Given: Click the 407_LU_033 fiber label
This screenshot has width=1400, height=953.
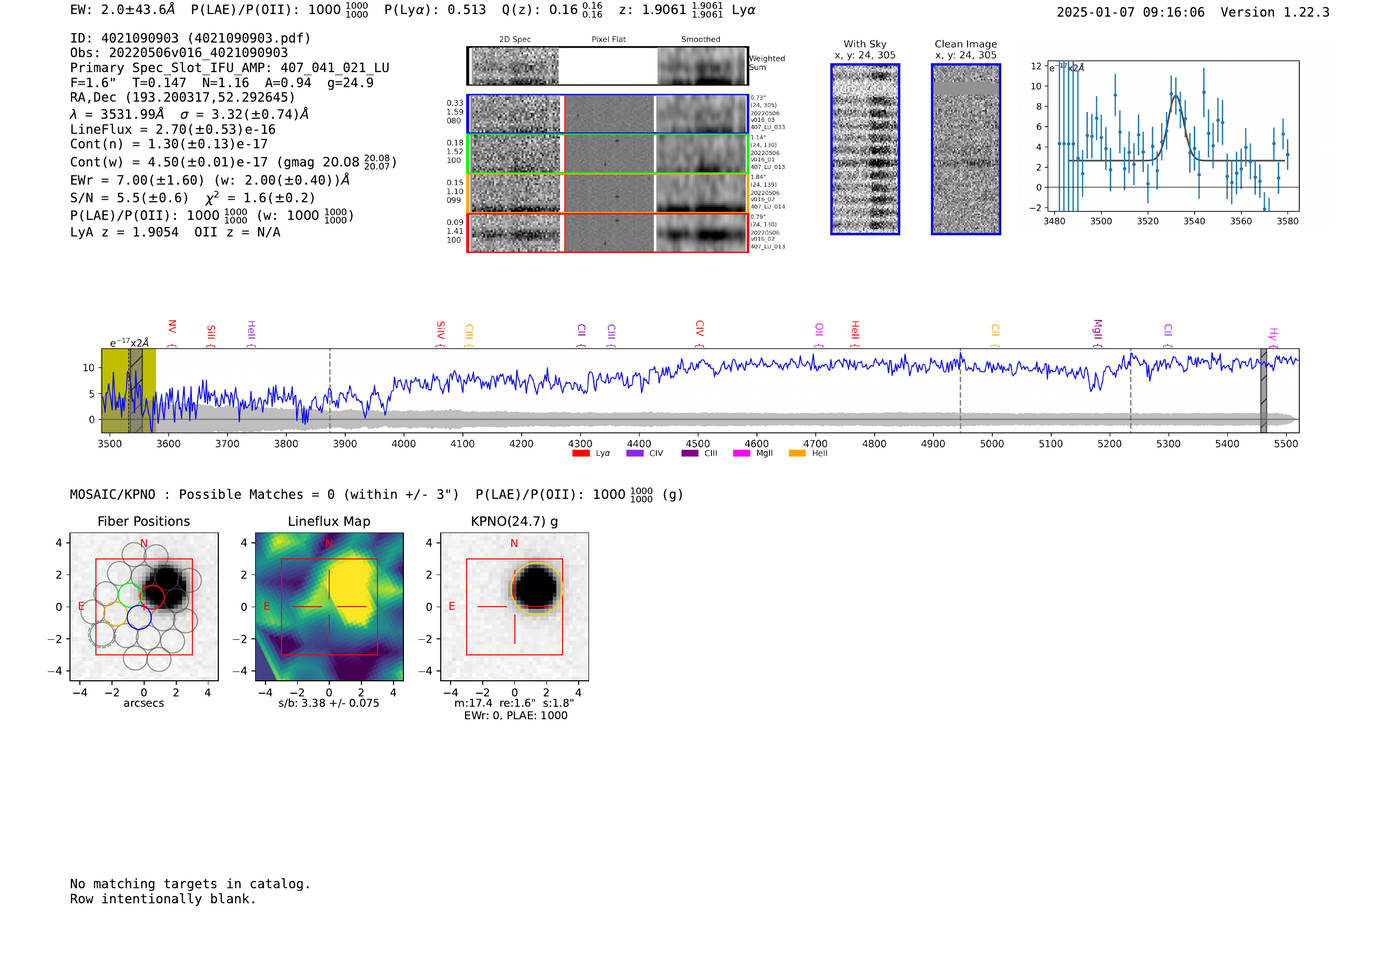Looking at the screenshot, I should click(x=768, y=127).
